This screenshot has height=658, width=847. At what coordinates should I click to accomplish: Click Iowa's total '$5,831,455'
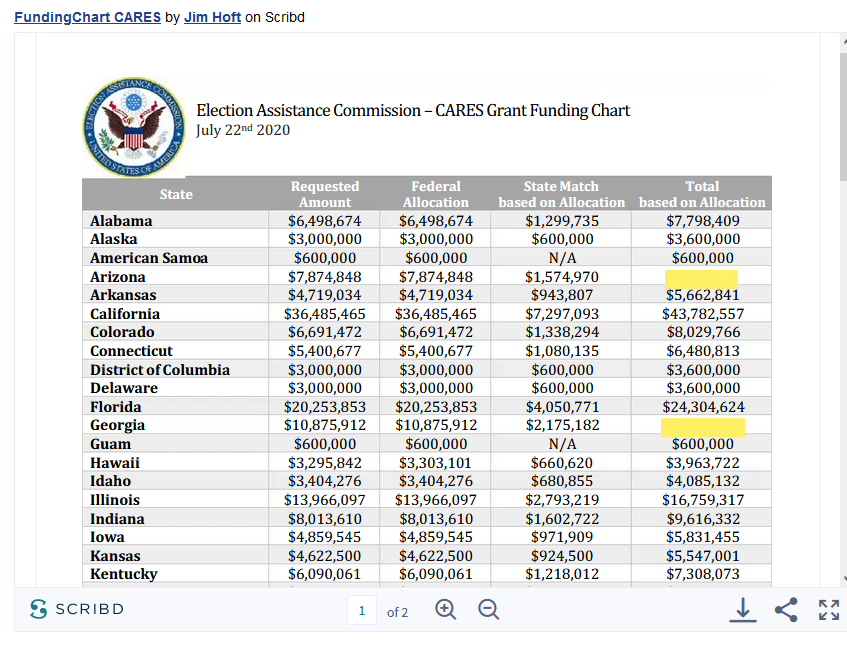point(703,538)
